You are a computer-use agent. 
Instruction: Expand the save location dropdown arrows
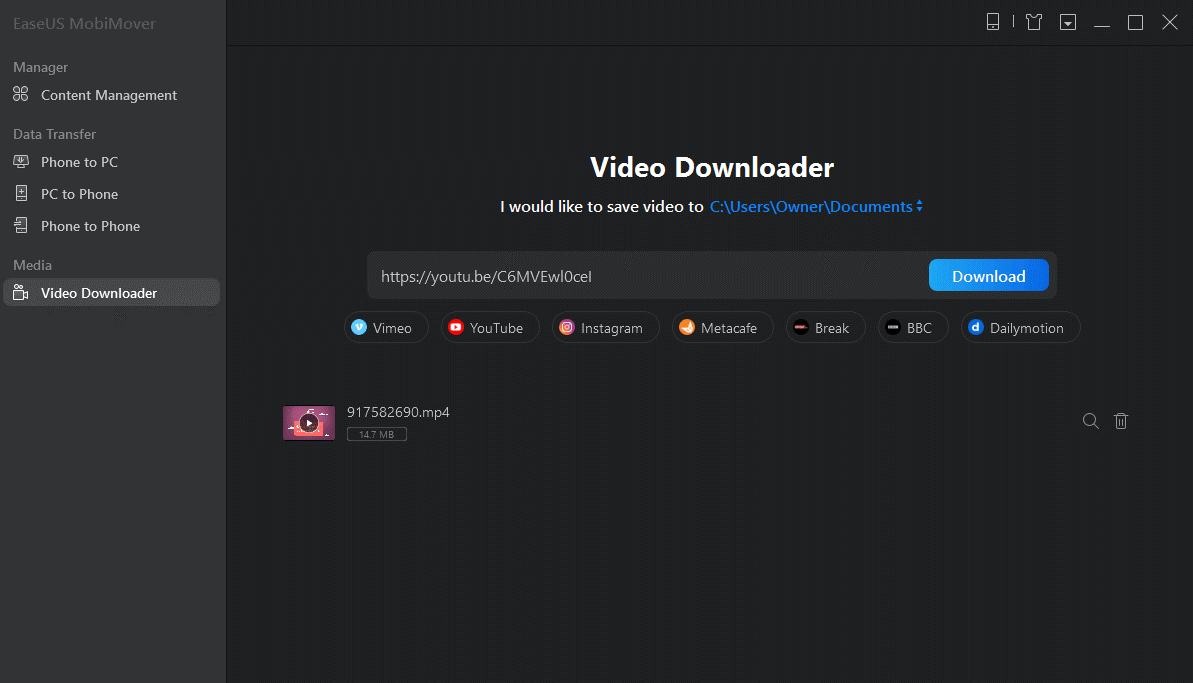click(x=919, y=206)
